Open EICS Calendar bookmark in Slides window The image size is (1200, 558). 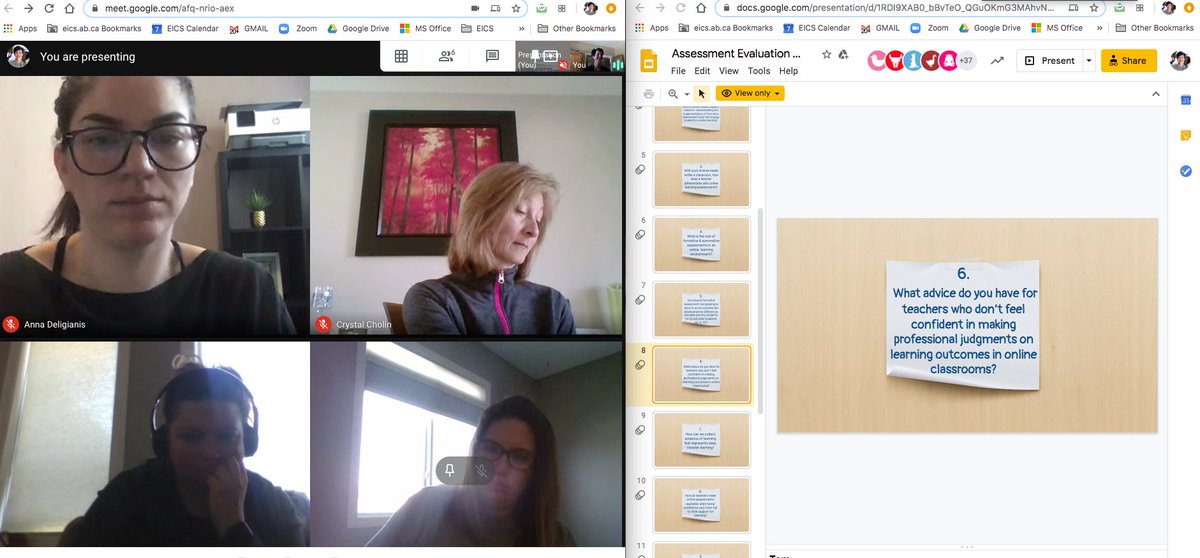coord(817,28)
